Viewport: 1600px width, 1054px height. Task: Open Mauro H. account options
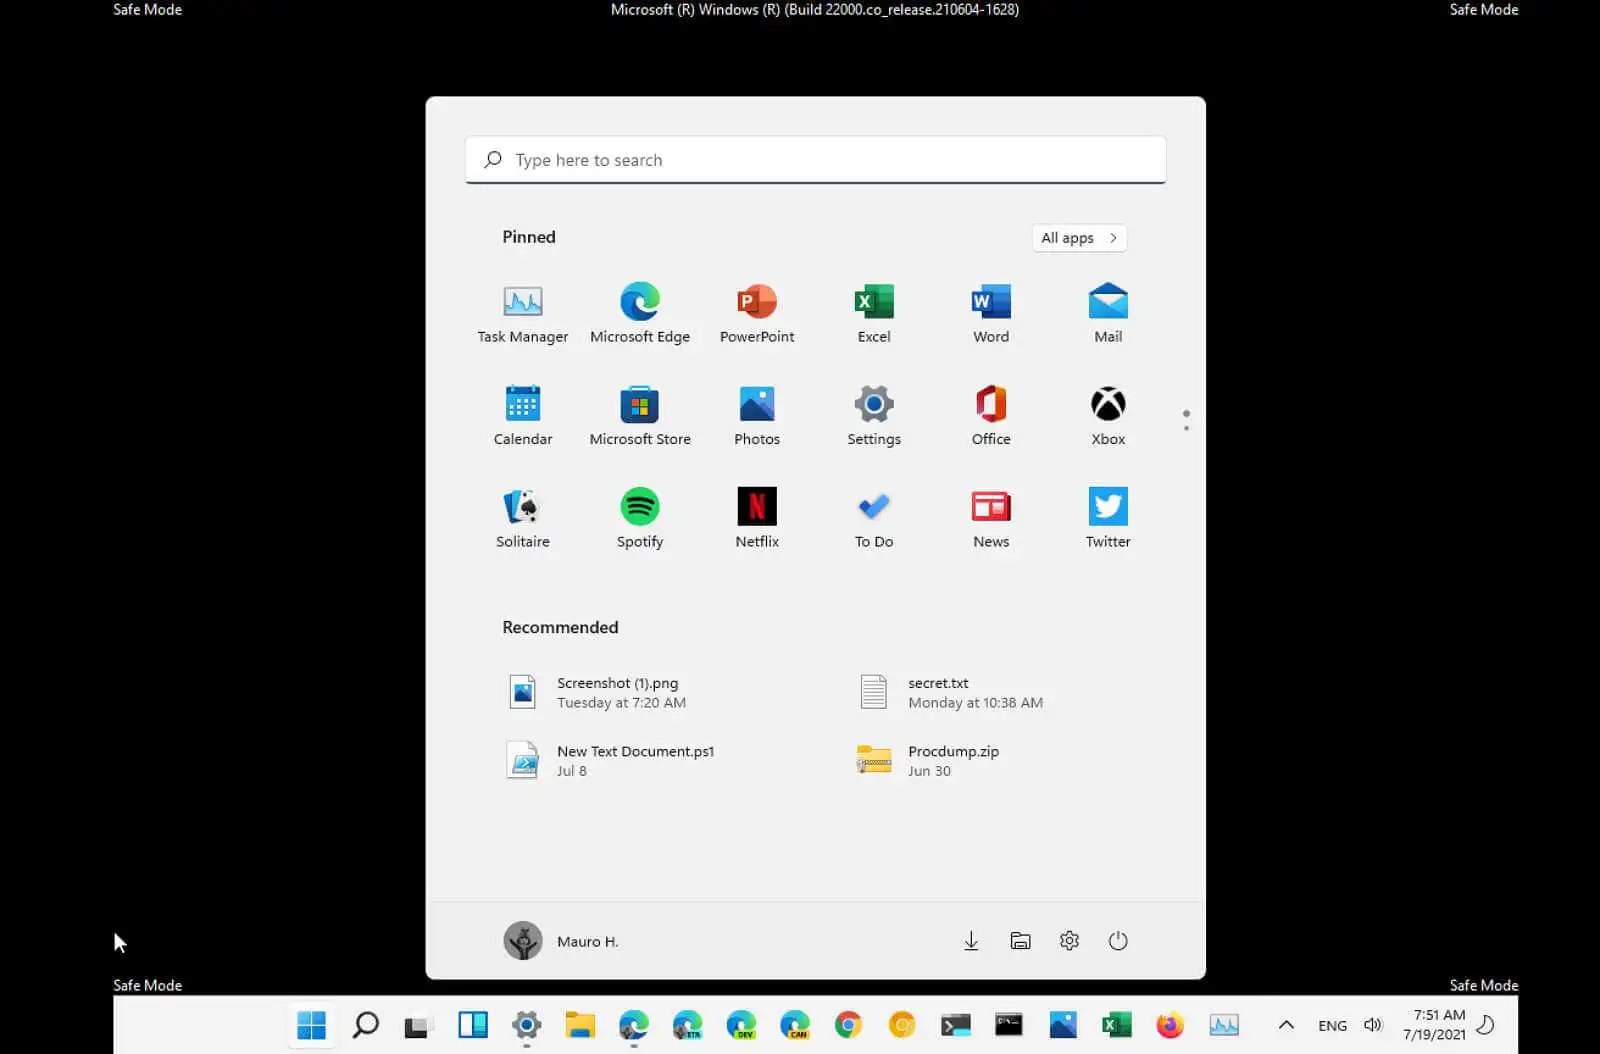[560, 940]
